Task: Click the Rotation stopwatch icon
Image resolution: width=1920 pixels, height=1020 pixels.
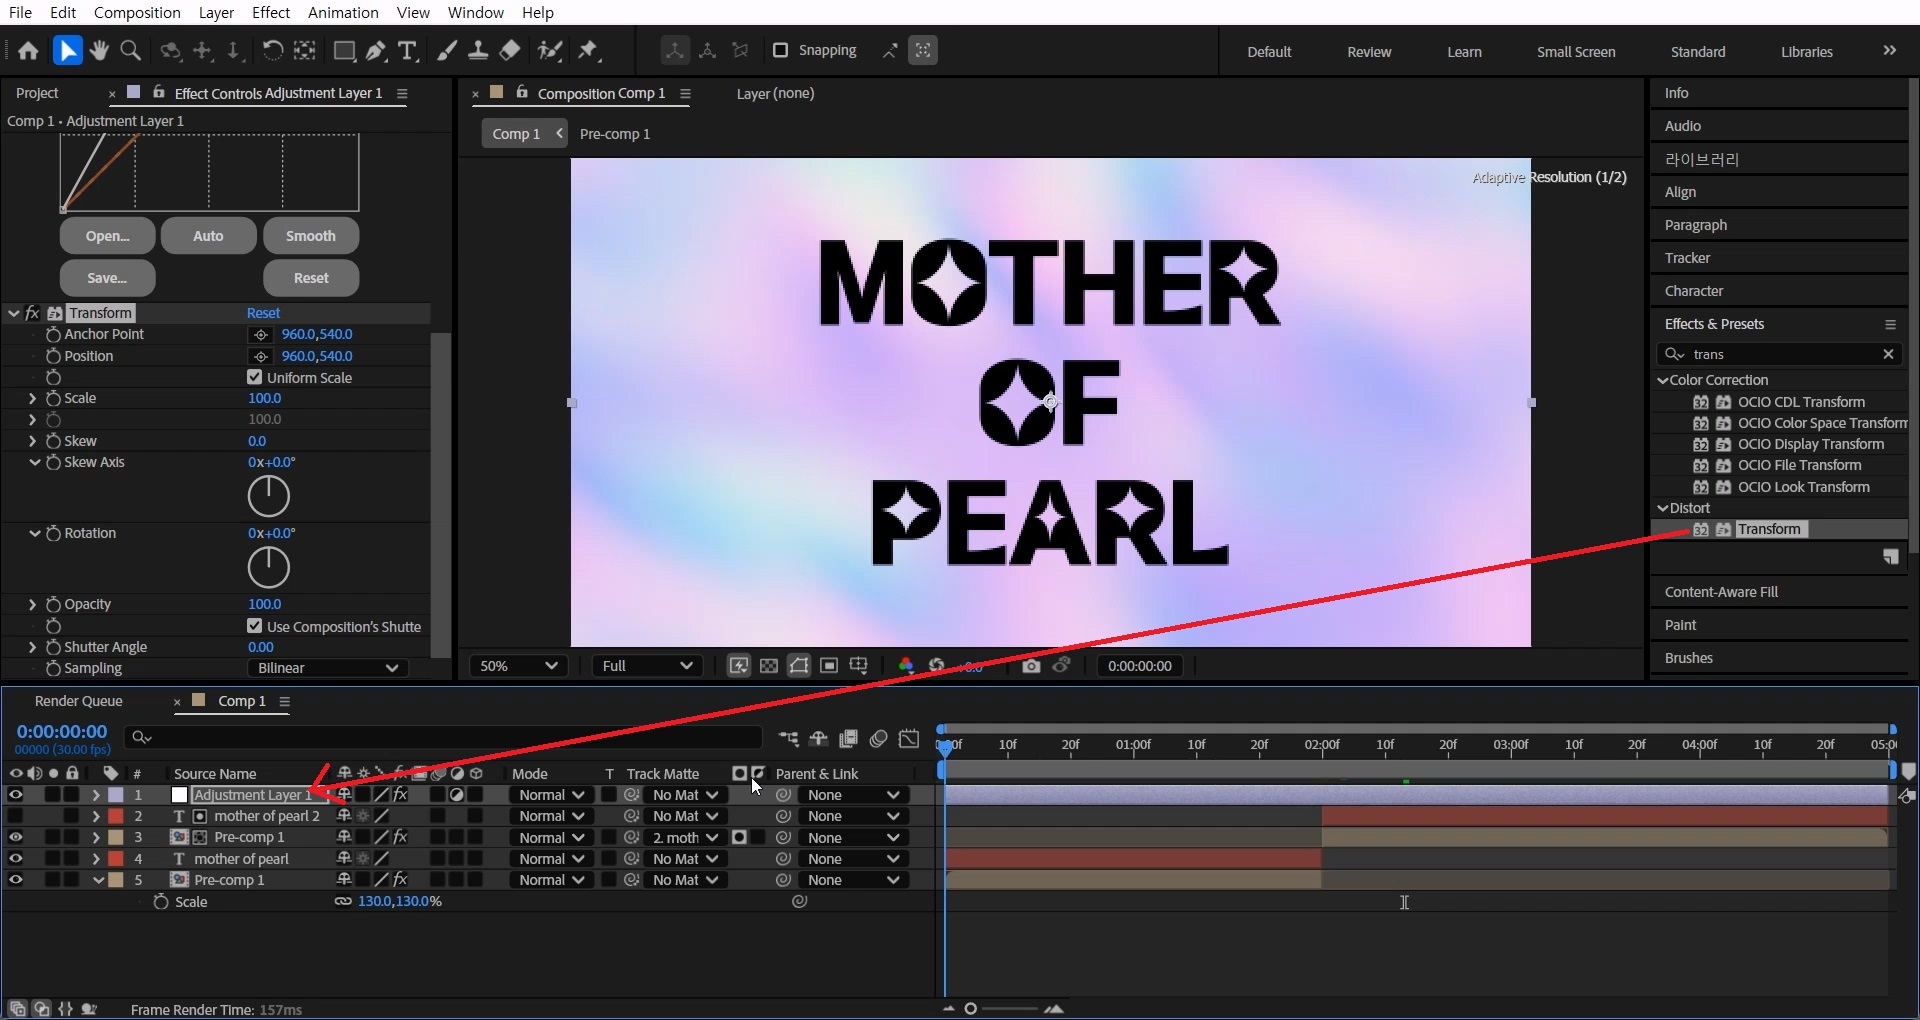Action: [54, 534]
